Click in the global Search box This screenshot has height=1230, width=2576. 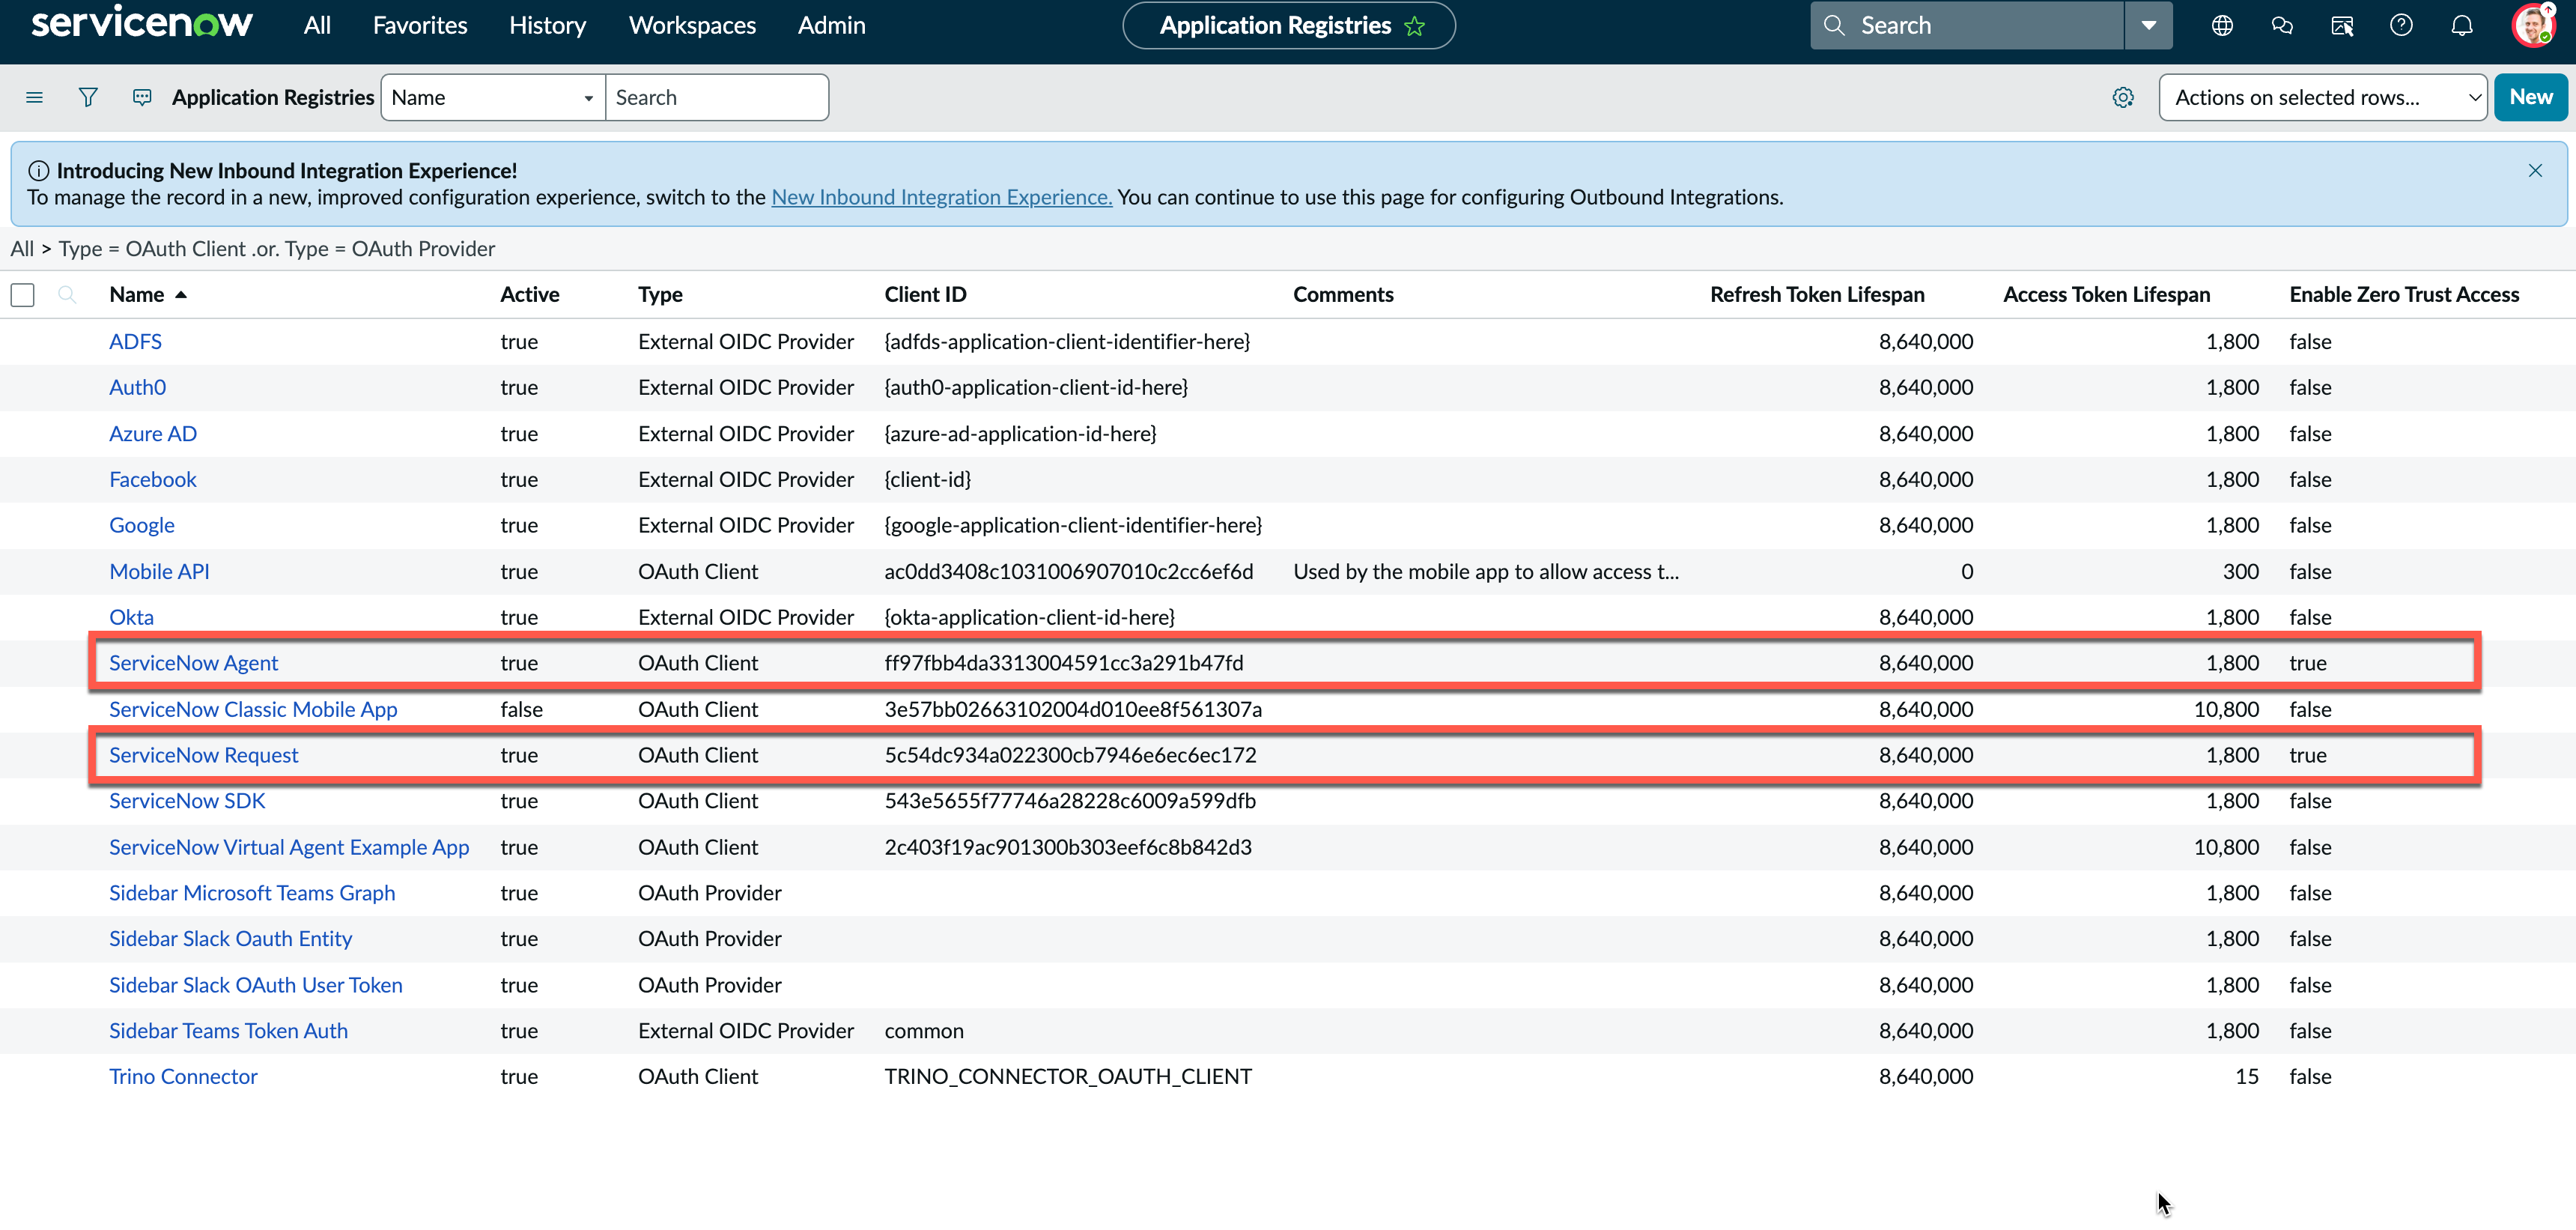[x=1967, y=25]
